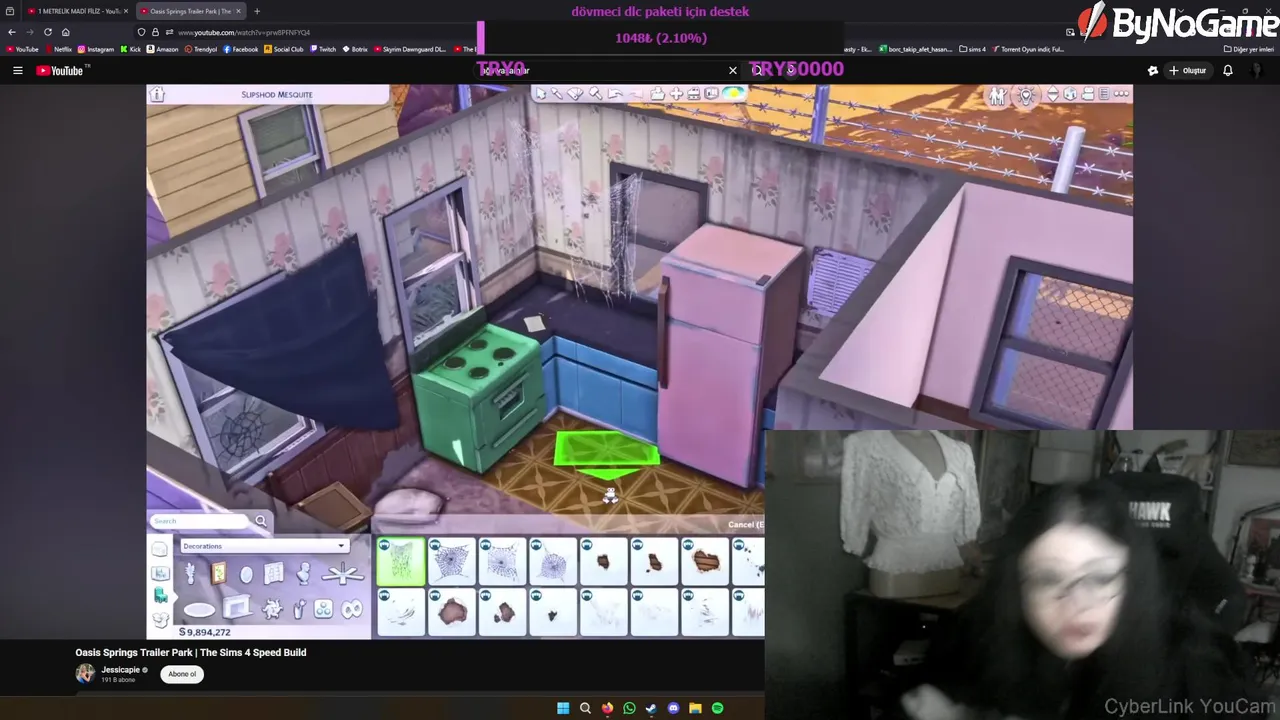Open the camera controls icon
This screenshot has width=1280, height=720.
point(1087,94)
